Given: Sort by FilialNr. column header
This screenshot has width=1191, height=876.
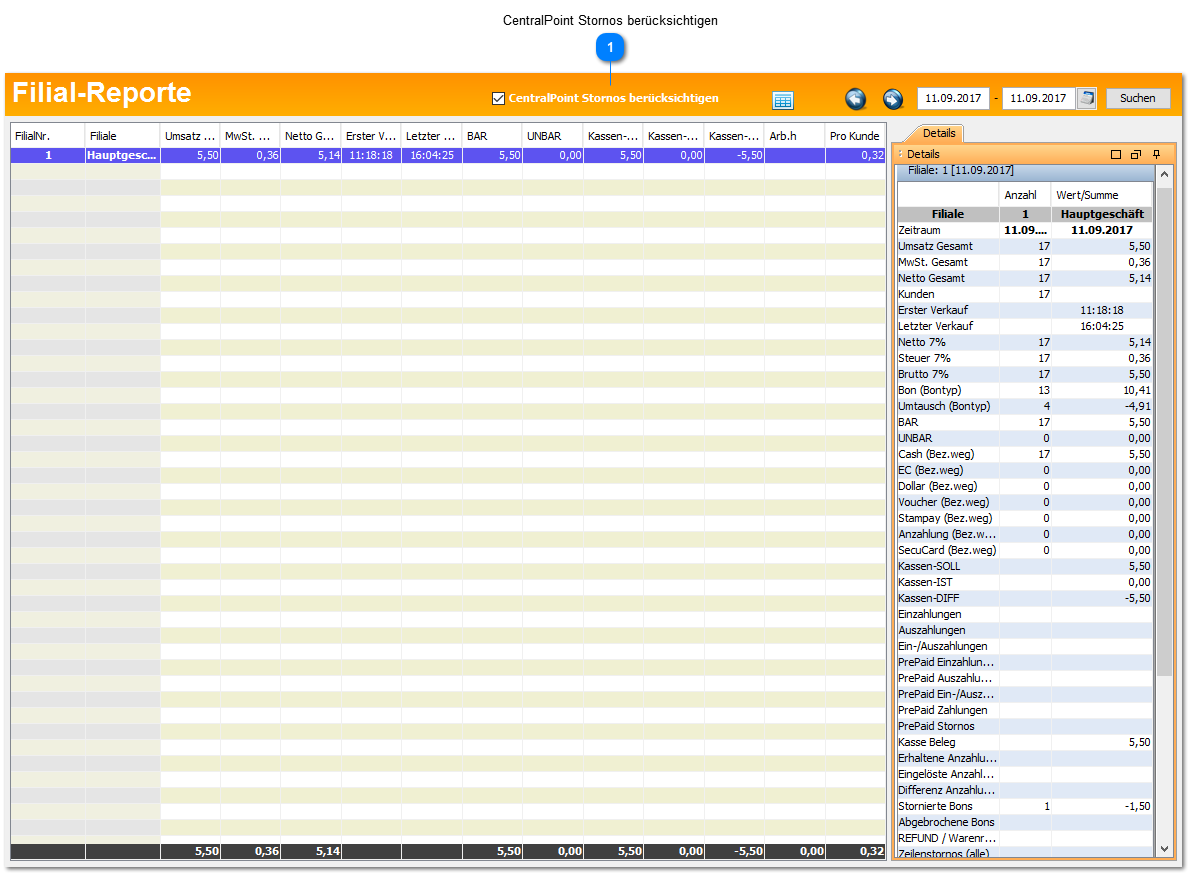Looking at the screenshot, I should 47,136.
